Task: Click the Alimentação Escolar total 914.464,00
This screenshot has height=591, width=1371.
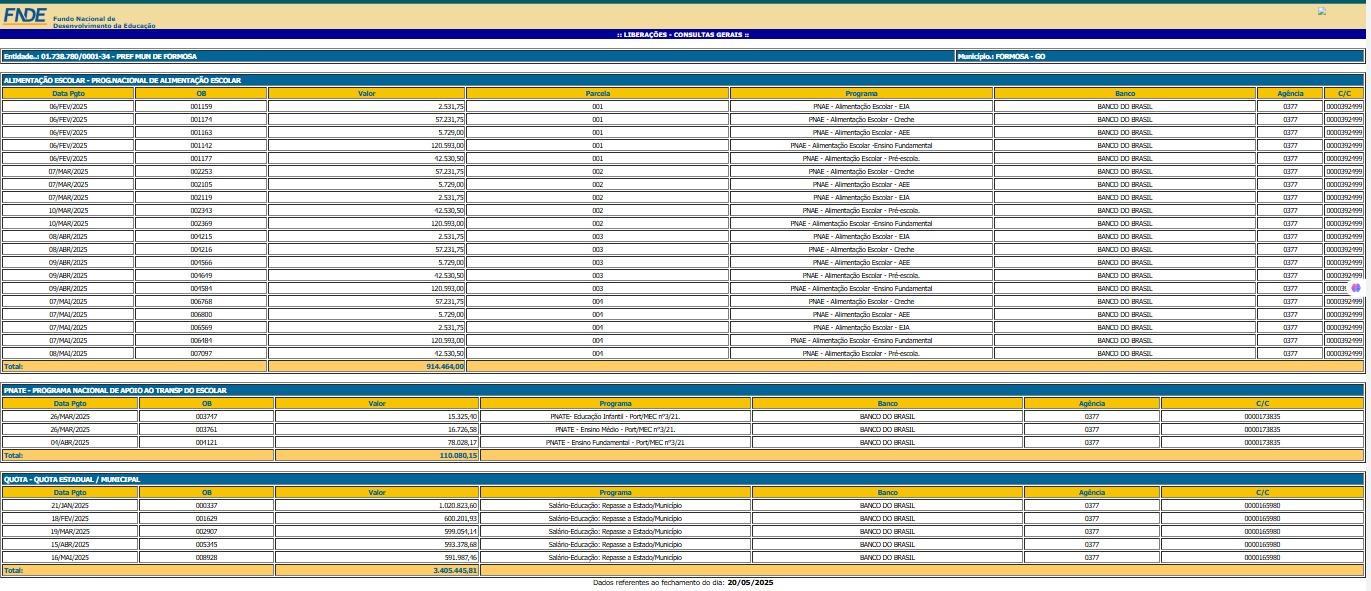Action: (445, 367)
